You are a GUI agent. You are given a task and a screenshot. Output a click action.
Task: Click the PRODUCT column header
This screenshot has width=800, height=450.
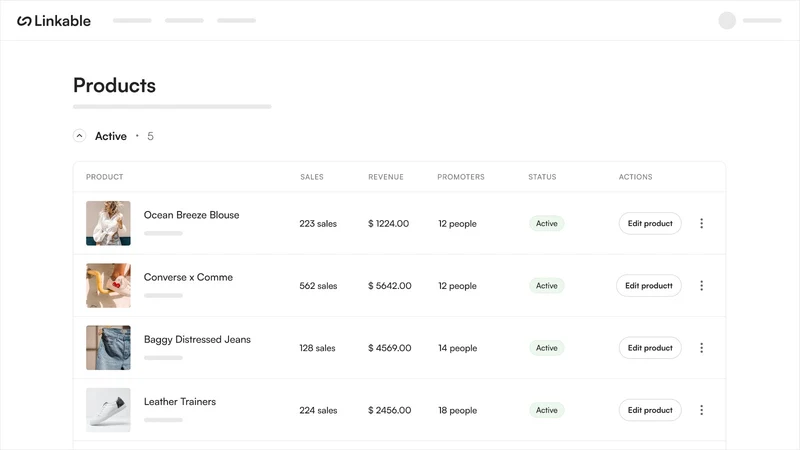(105, 177)
